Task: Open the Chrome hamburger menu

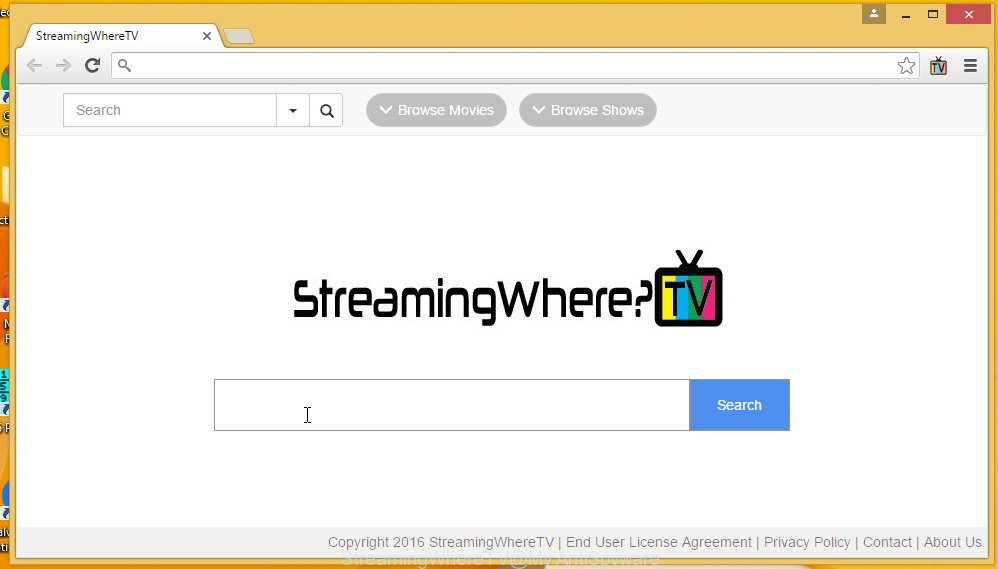Action: pyautogui.click(x=970, y=66)
